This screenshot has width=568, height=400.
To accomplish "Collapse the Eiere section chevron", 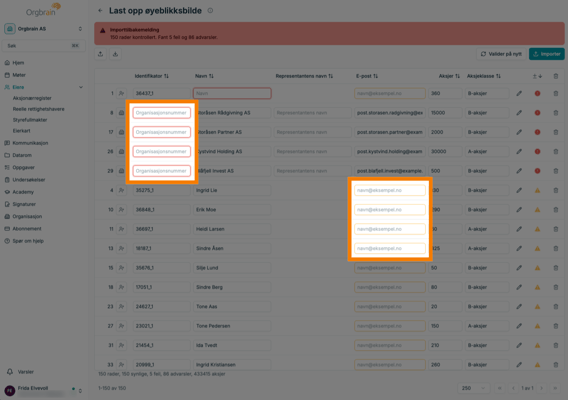I will click(81, 87).
